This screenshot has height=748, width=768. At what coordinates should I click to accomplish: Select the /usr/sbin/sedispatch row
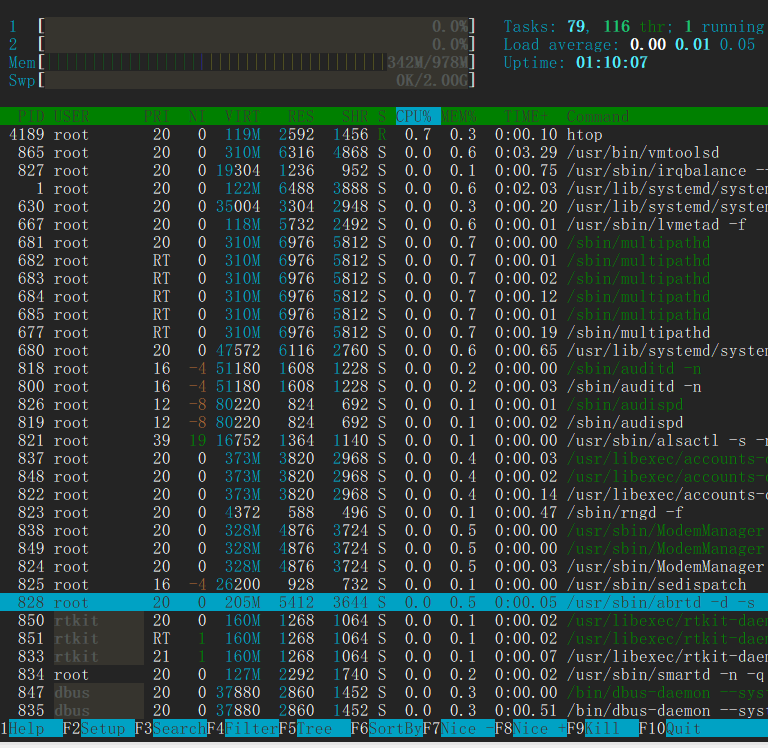[384, 584]
